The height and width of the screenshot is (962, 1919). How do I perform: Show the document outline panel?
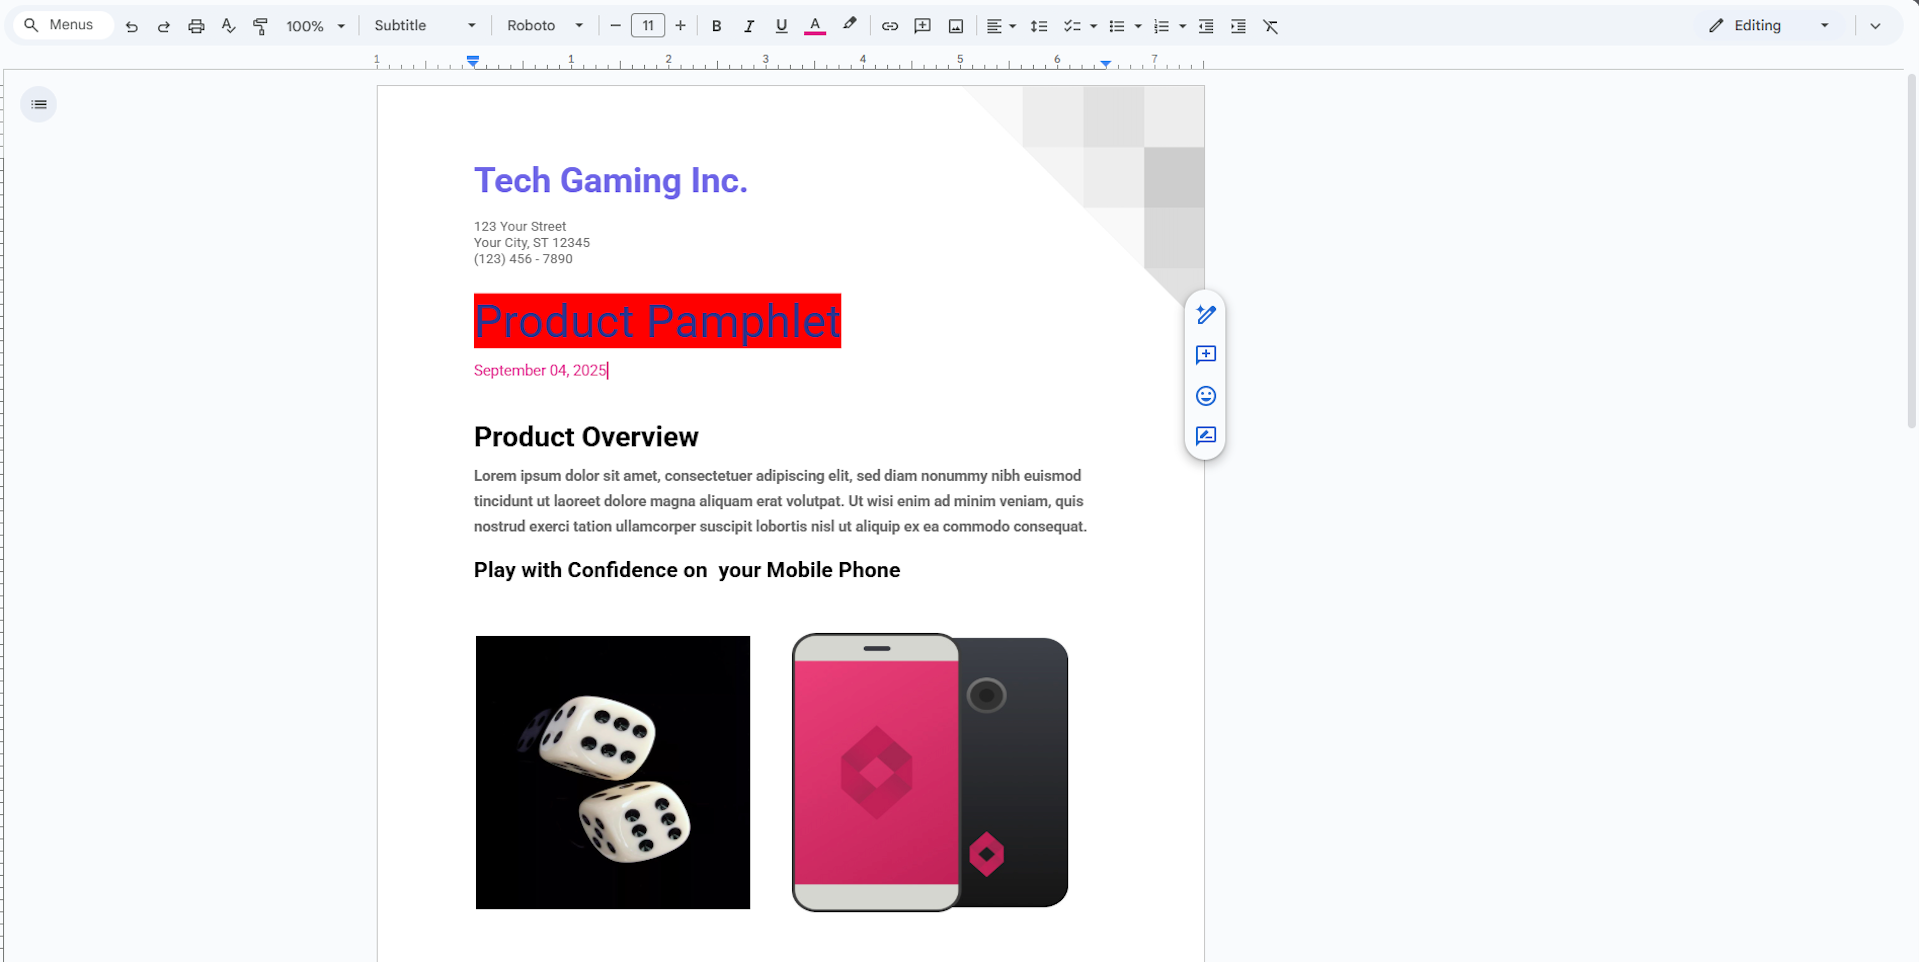[x=38, y=104]
